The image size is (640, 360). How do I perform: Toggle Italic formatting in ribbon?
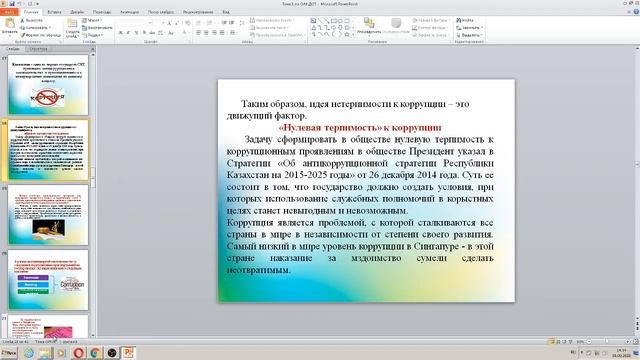128,33
